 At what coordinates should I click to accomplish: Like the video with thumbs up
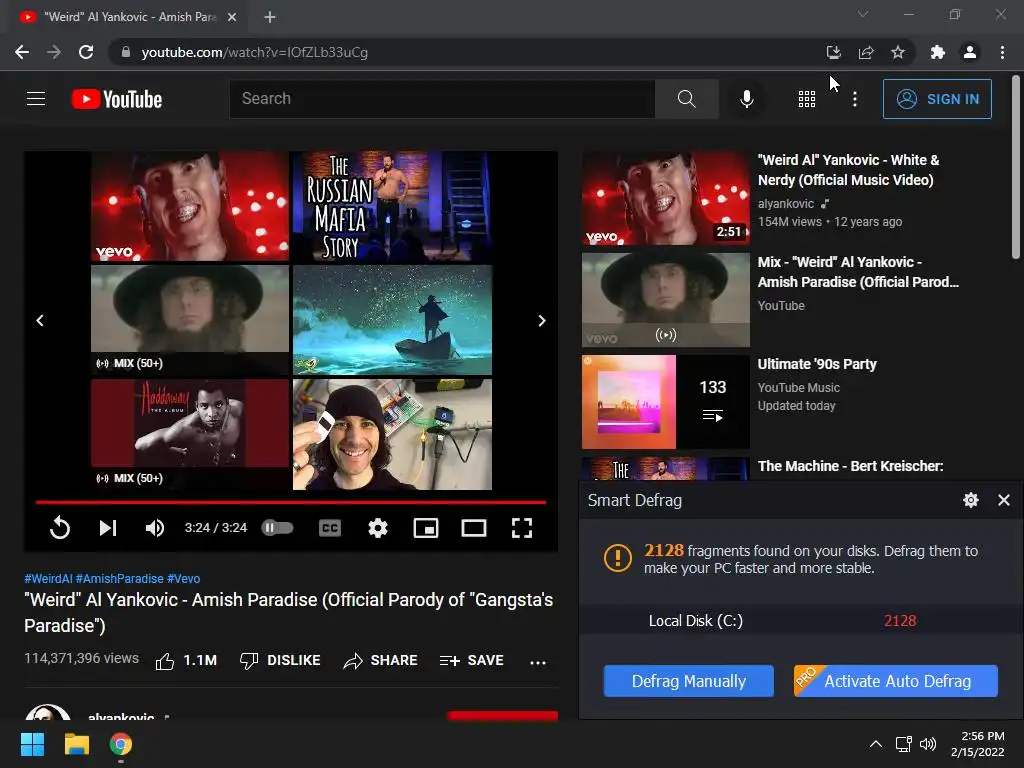[x=185, y=661]
